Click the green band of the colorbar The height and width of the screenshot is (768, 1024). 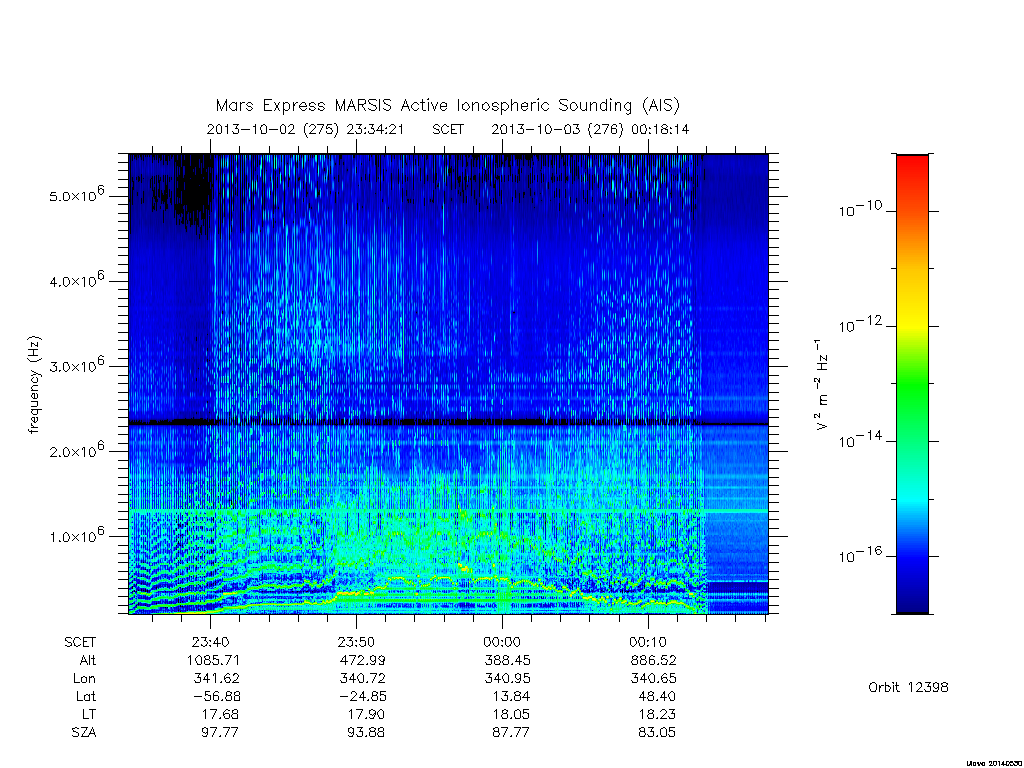coord(912,385)
